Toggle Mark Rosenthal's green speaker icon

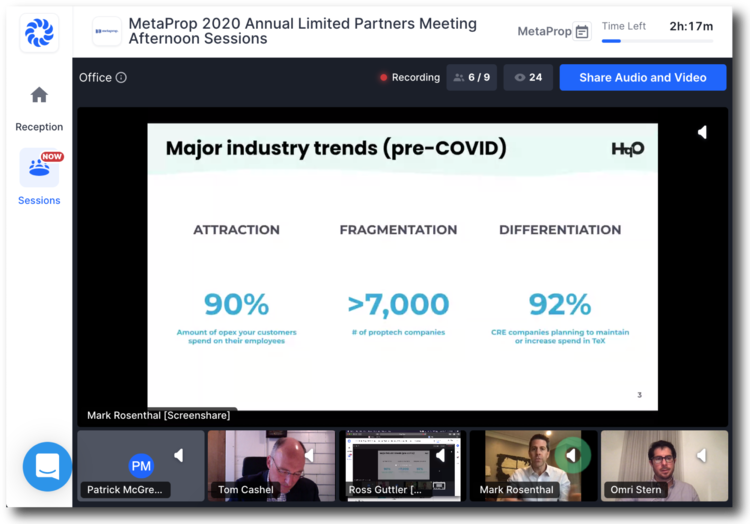click(573, 456)
